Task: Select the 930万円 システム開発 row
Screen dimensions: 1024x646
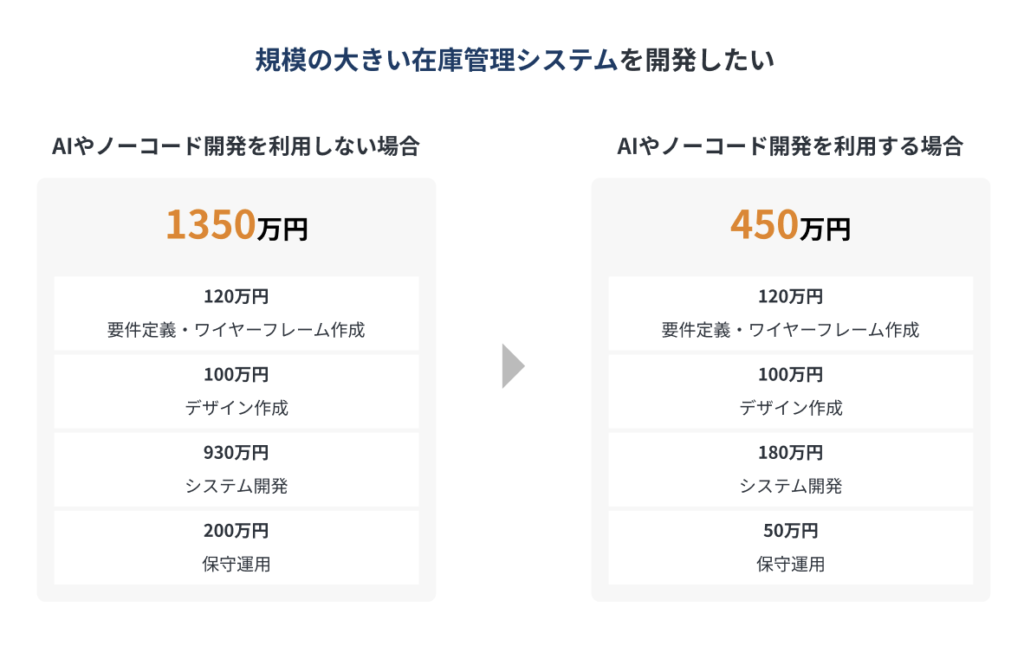Action: coord(236,469)
